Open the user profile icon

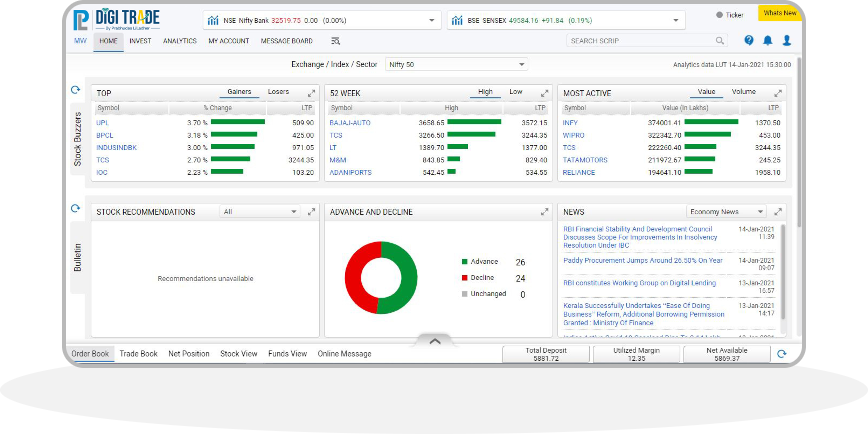787,40
